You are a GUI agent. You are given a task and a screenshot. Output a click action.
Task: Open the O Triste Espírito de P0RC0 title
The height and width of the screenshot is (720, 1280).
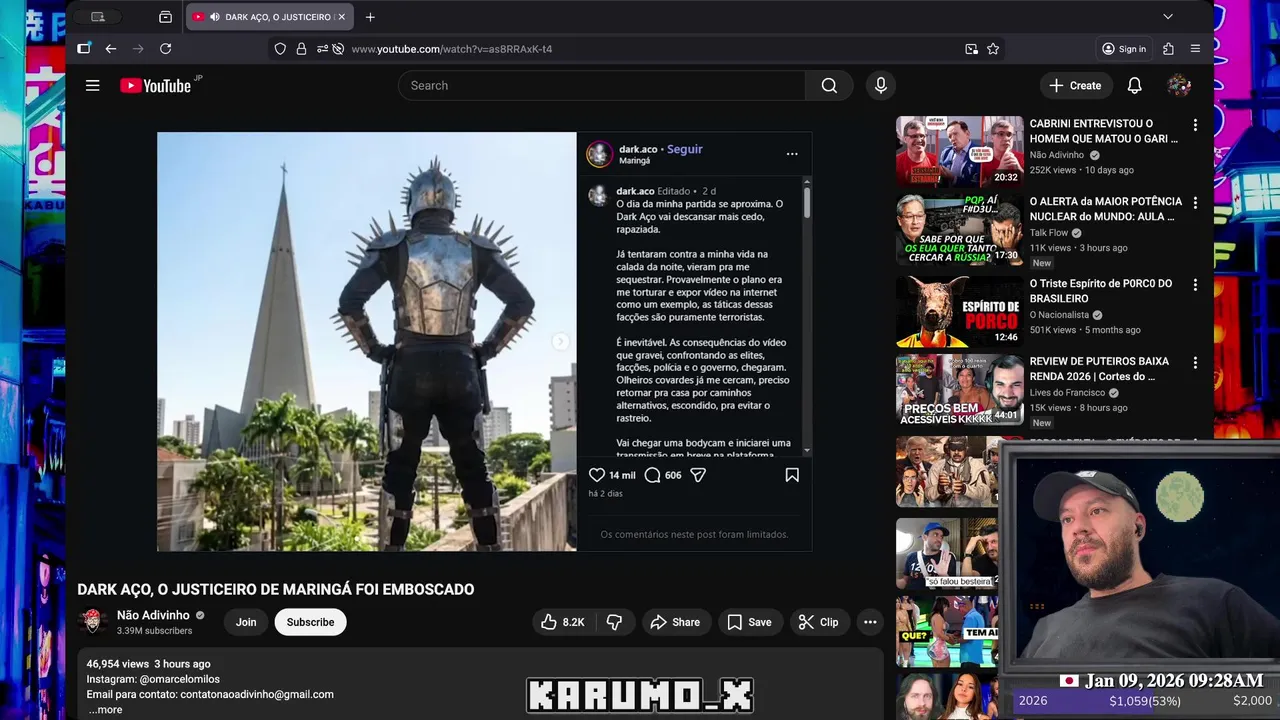[x=1101, y=291]
